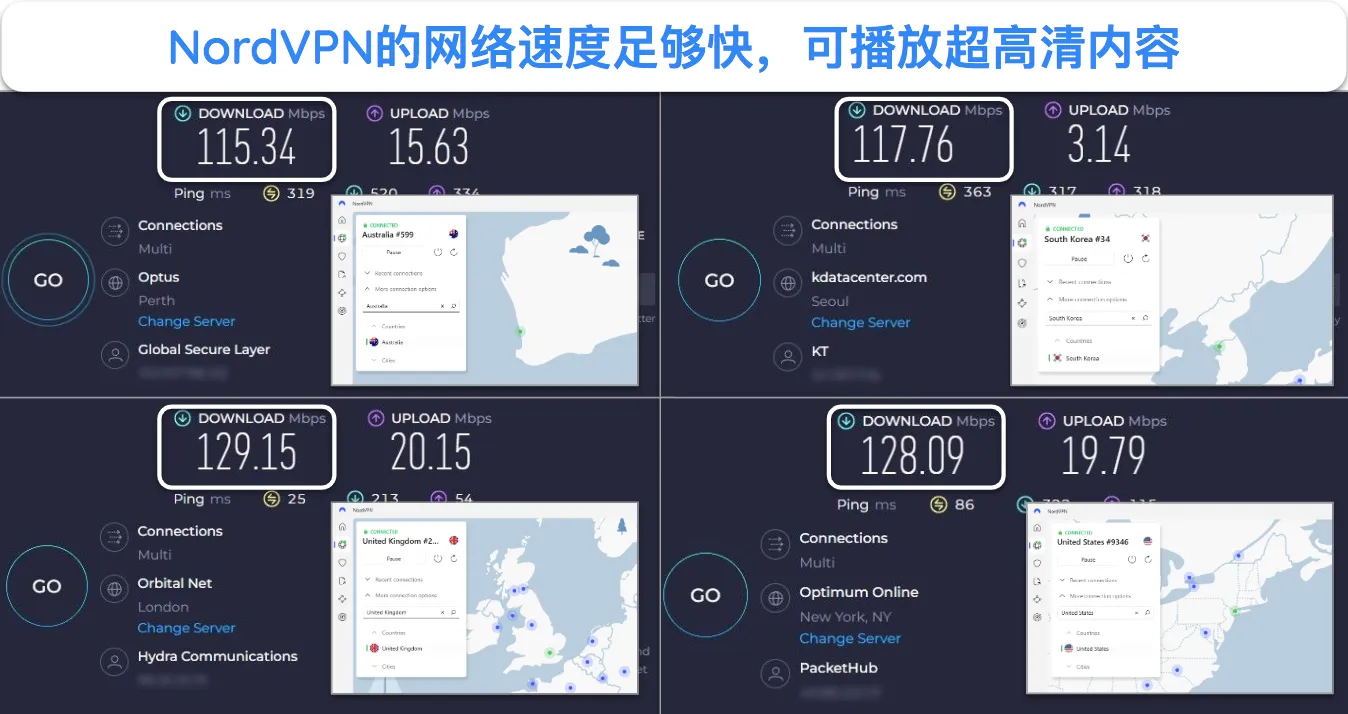Click the green London pin on the map
The width and height of the screenshot is (1348, 714).
click(x=549, y=652)
